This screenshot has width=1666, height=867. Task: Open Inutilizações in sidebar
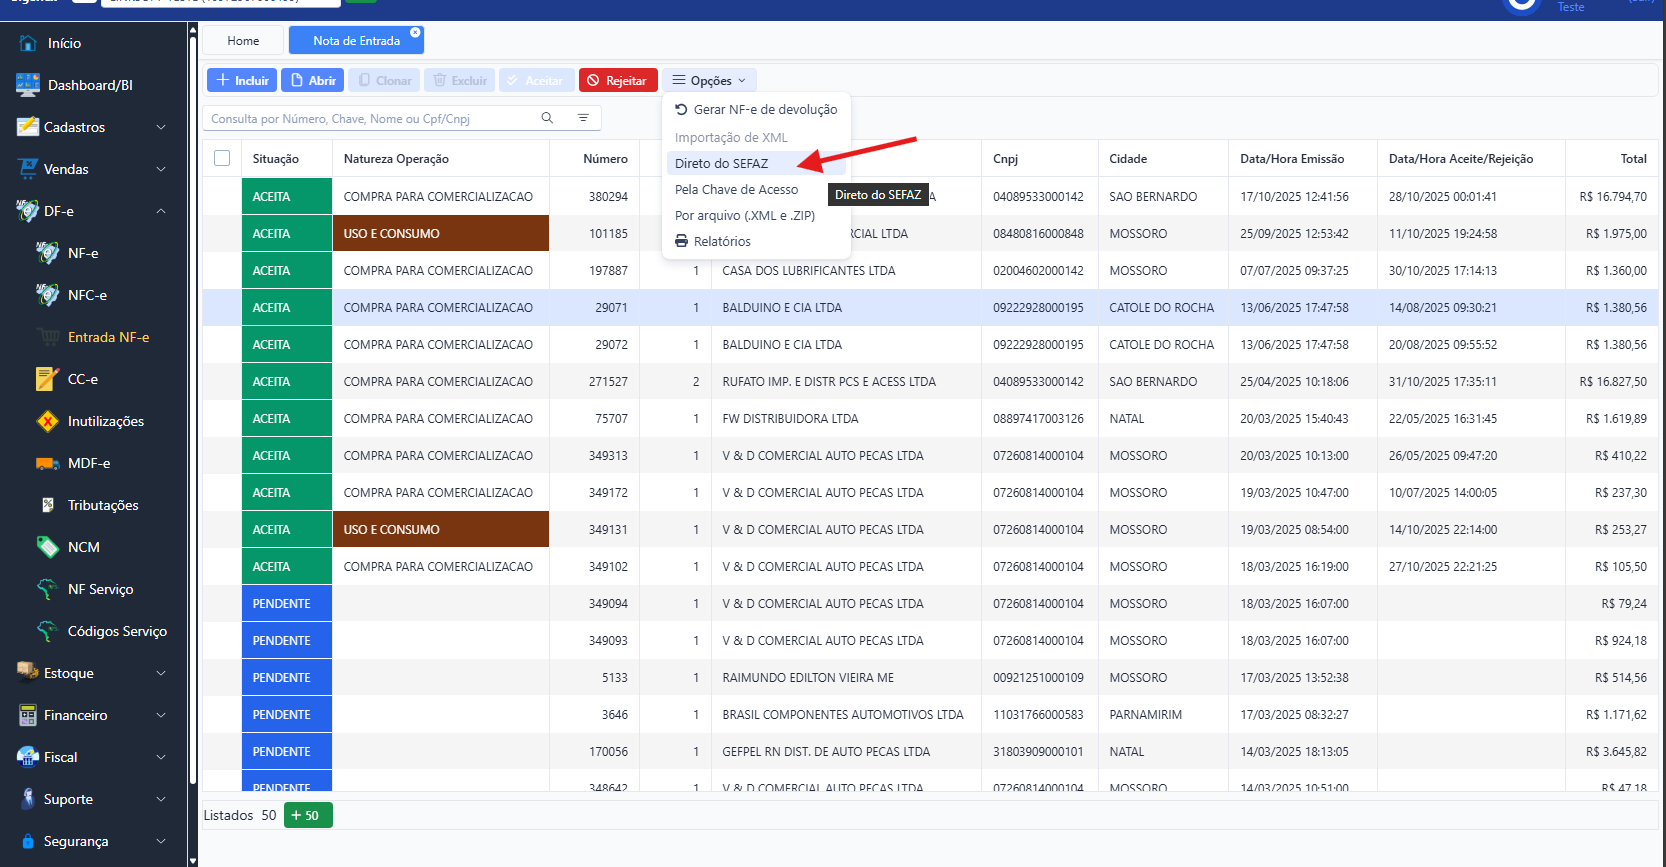coord(105,421)
